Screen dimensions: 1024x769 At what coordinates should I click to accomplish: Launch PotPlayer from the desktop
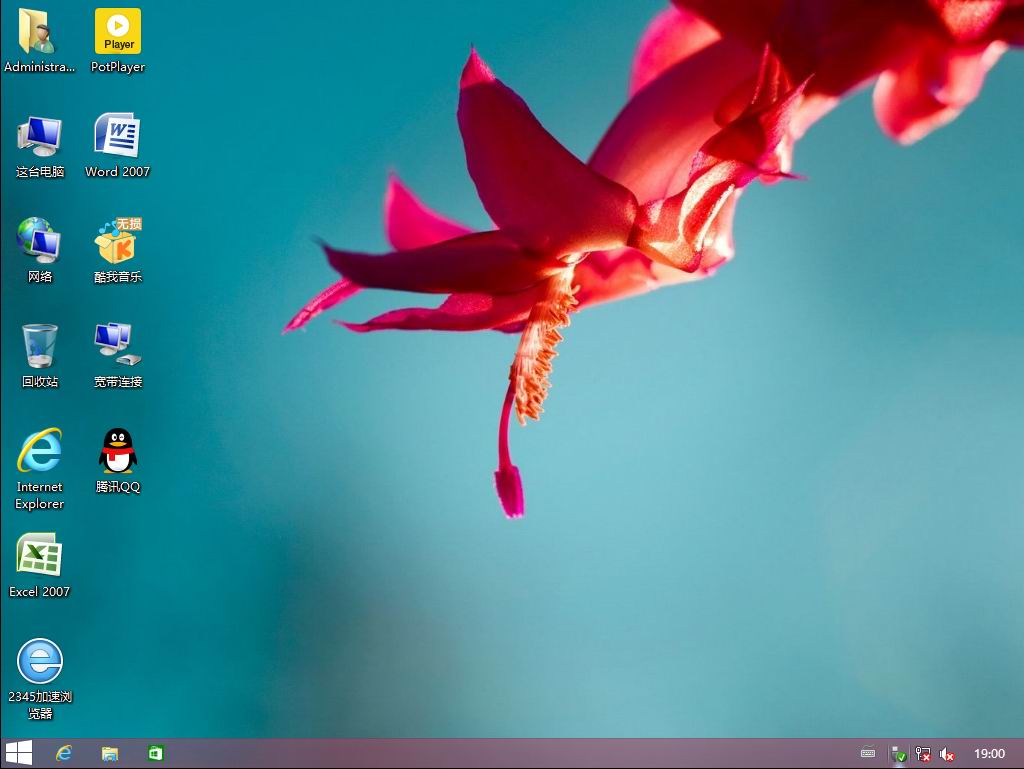(x=118, y=40)
